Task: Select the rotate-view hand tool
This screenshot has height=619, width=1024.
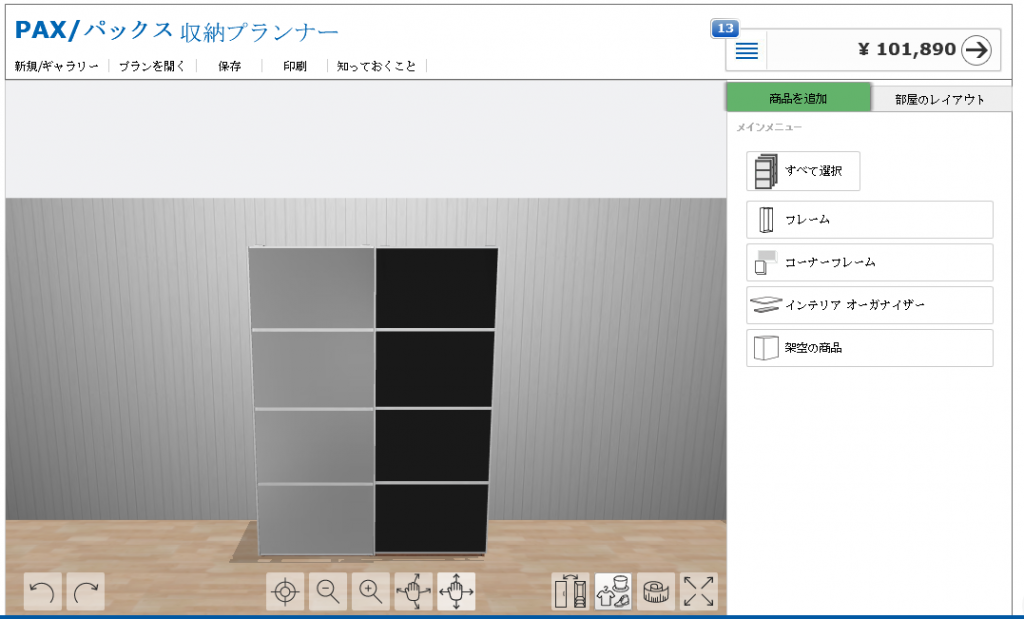Action: point(413,592)
